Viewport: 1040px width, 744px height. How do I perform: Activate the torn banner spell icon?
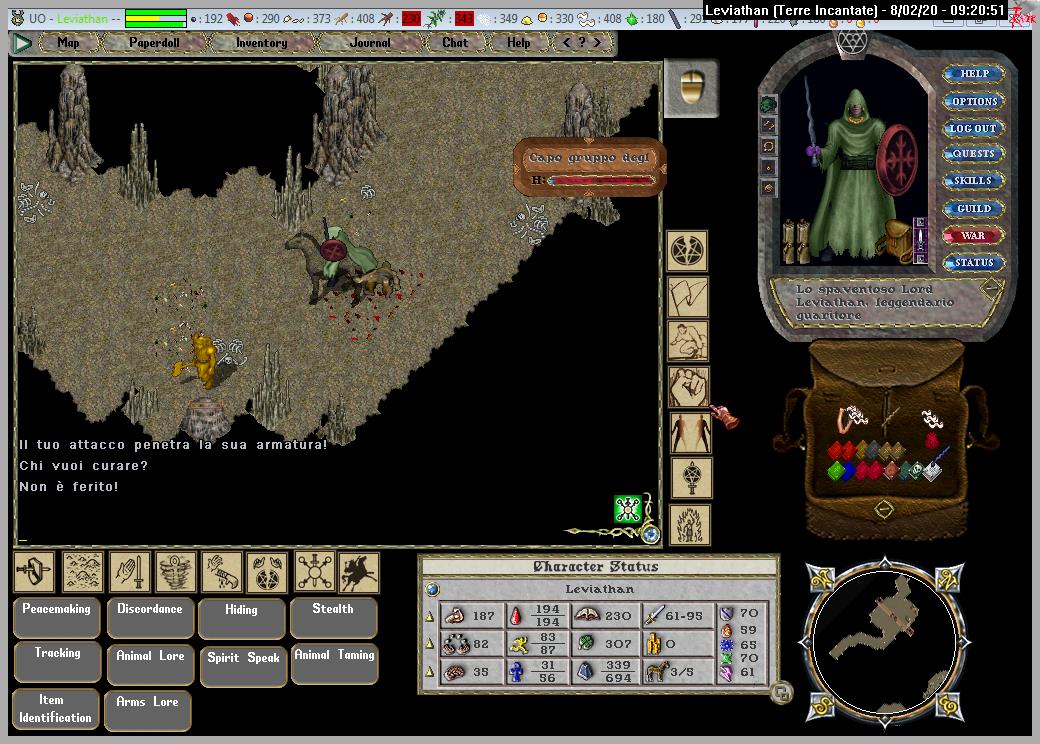[x=687, y=296]
